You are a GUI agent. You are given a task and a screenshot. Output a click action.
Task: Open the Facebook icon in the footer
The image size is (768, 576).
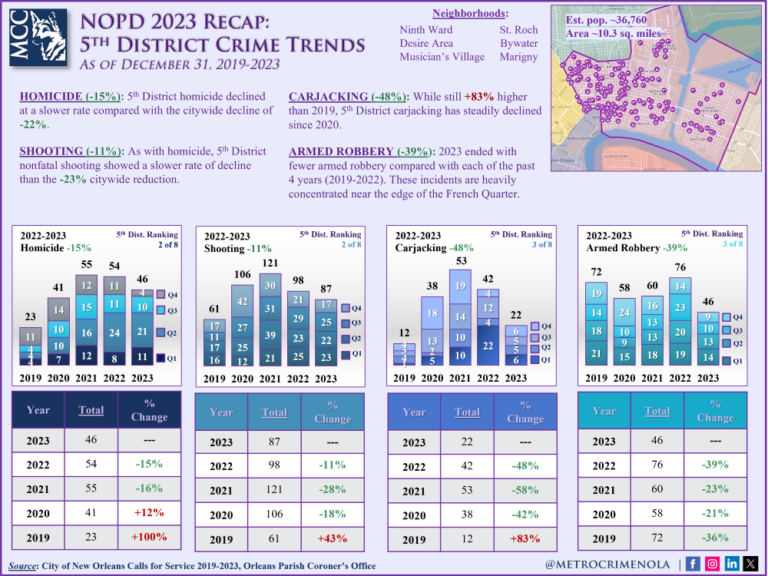tap(693, 564)
